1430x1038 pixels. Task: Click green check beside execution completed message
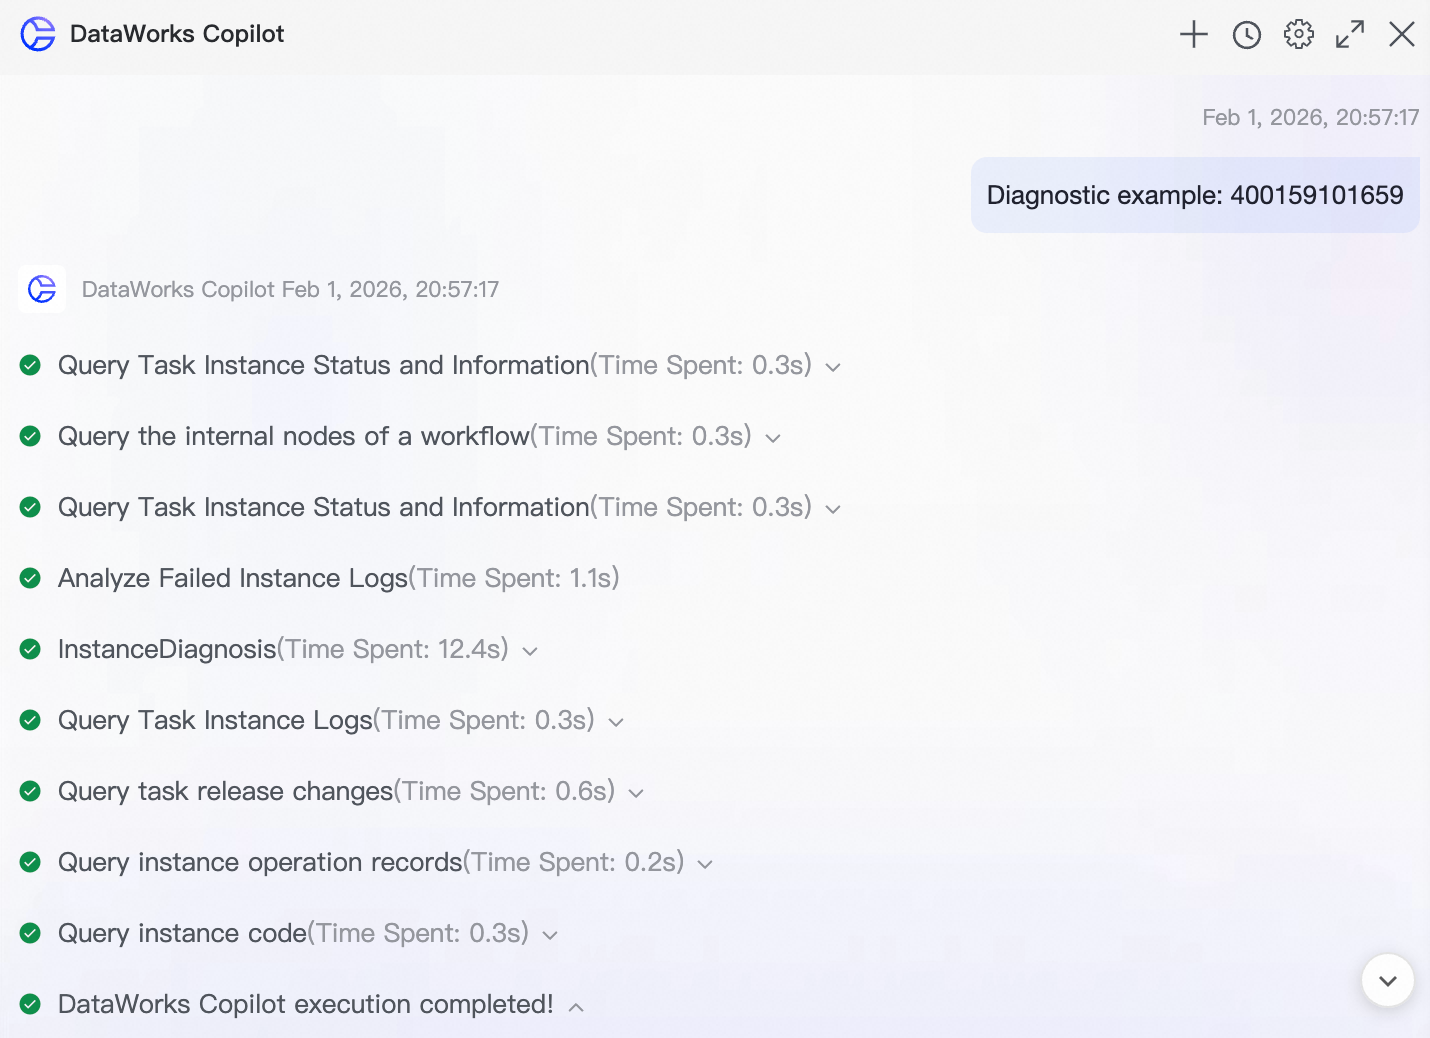(30, 1004)
